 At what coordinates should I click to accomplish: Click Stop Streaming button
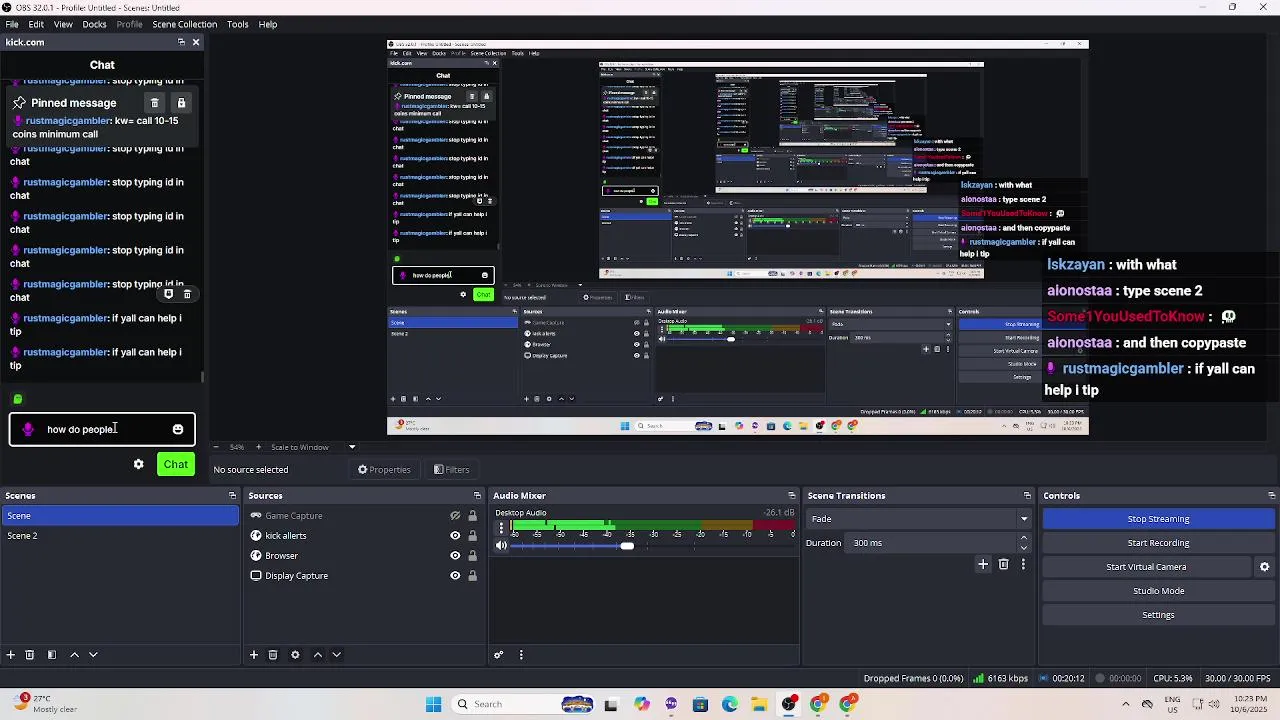1158,519
